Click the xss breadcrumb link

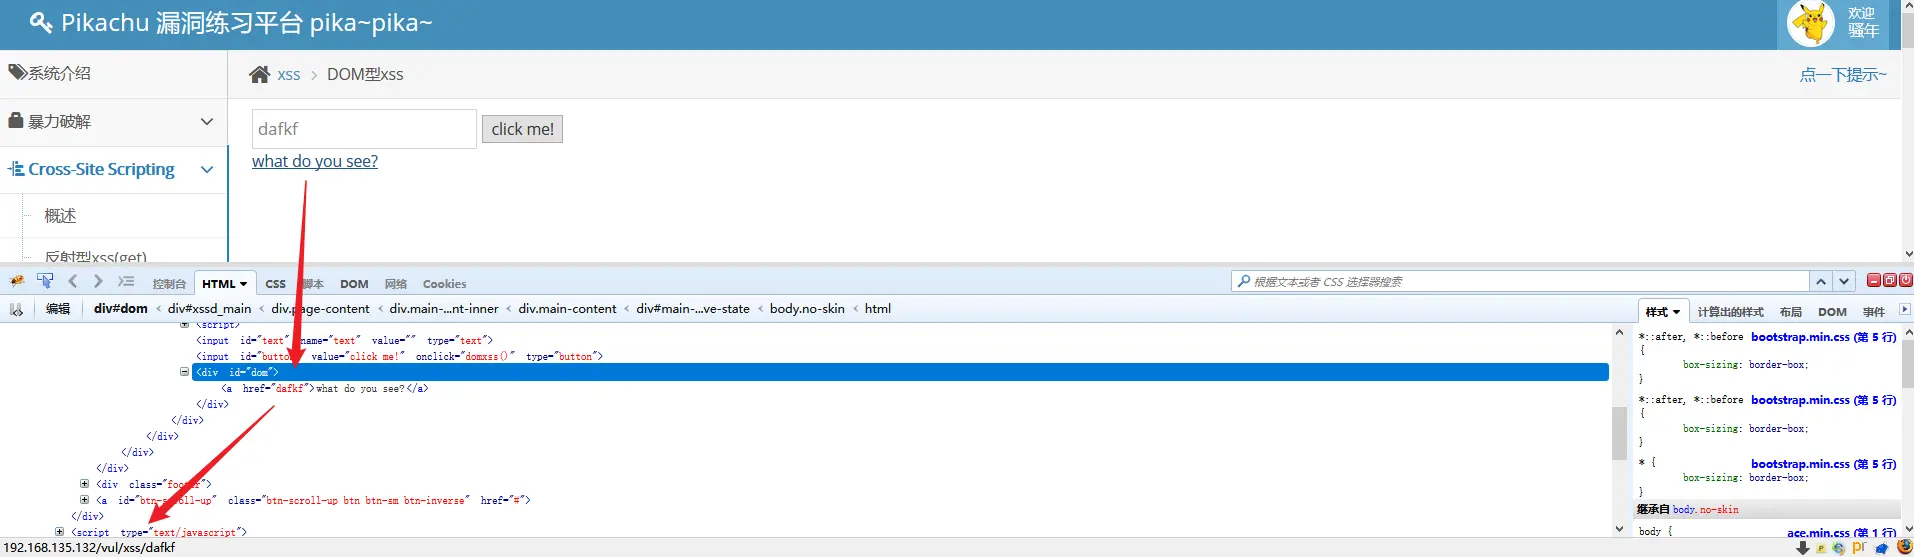click(289, 75)
